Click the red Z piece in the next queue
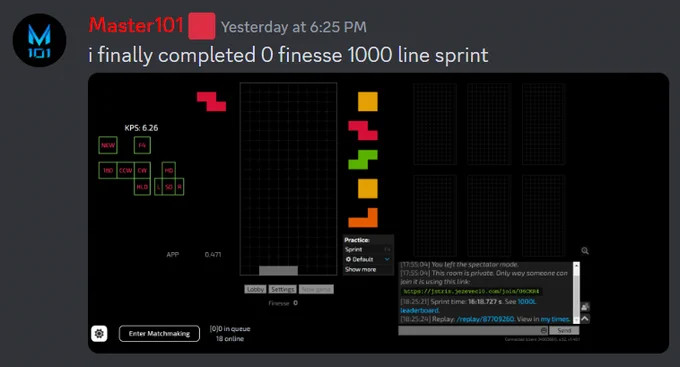680x367 pixels. pyautogui.click(x=363, y=131)
